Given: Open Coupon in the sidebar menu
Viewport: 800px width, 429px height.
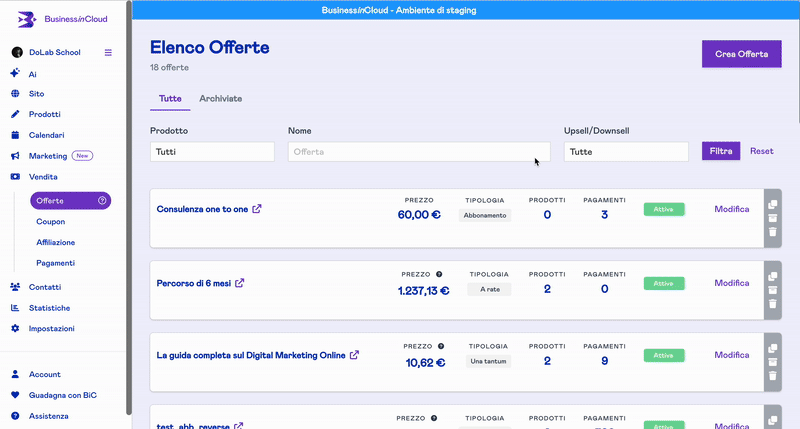Looking at the screenshot, I should [50, 222].
